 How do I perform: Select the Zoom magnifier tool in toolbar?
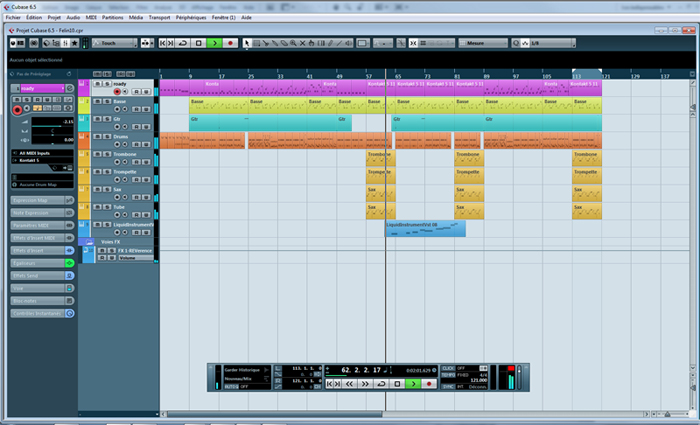pyautogui.click(x=295, y=43)
